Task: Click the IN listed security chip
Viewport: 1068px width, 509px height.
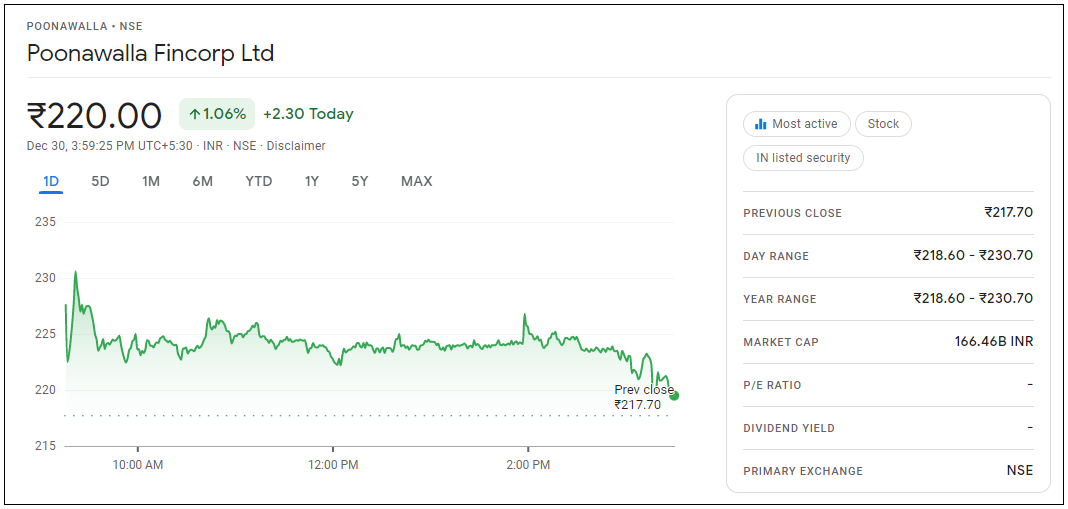Action: 803,157
